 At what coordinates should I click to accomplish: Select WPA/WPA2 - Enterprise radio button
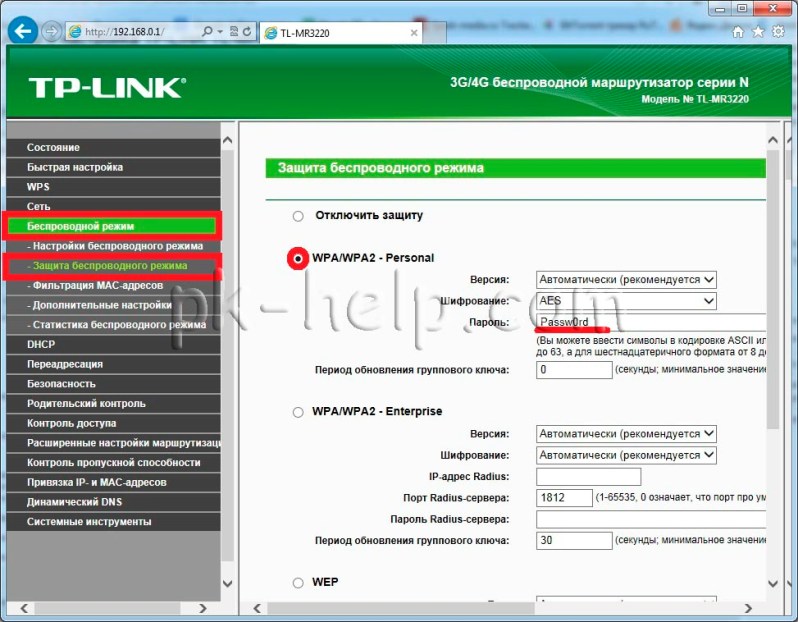298,412
